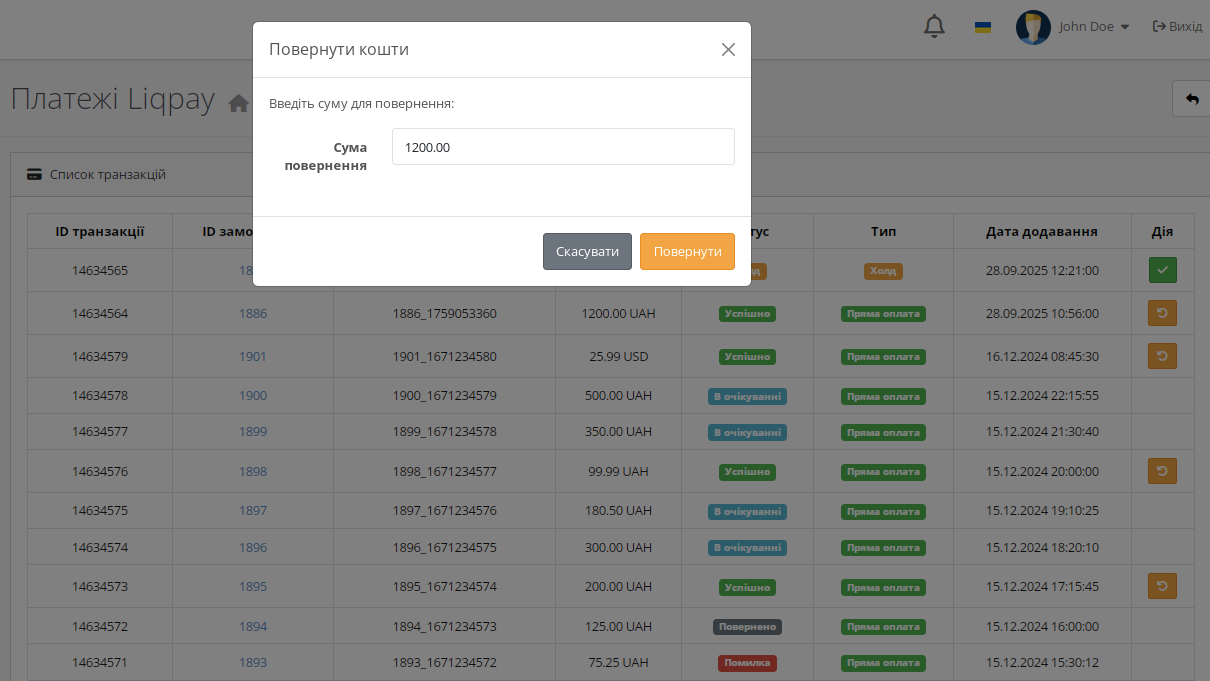
Task: Select transaction ID 14634571 cell
Action: click(100, 662)
